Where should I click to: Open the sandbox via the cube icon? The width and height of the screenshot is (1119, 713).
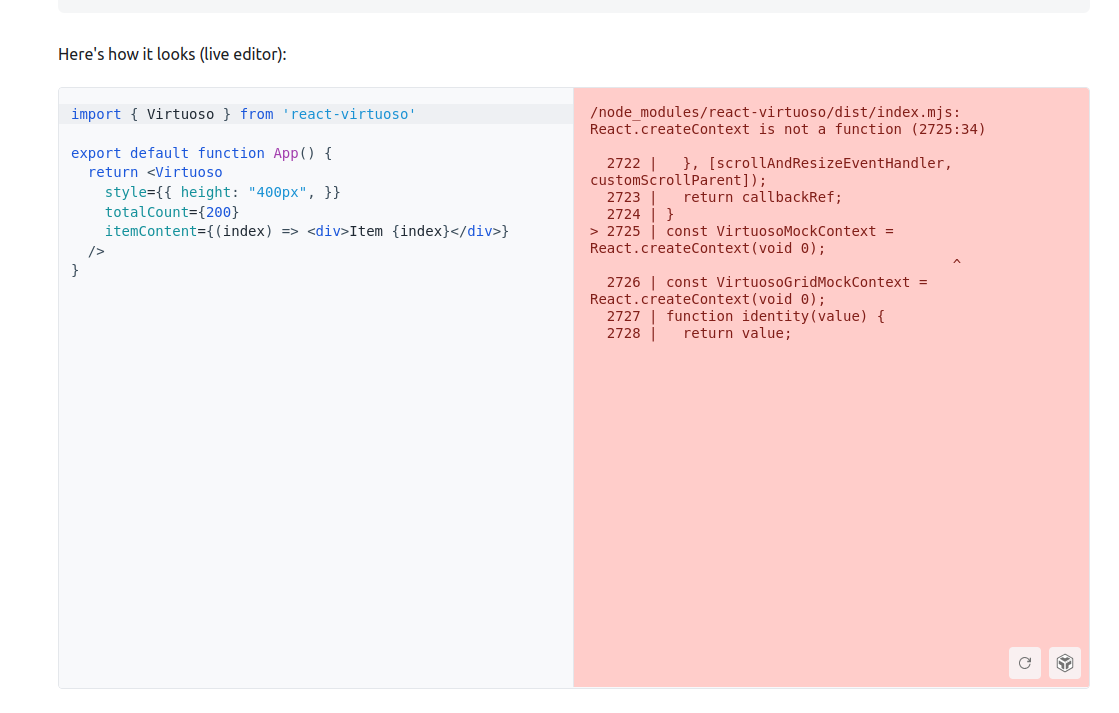1064,663
